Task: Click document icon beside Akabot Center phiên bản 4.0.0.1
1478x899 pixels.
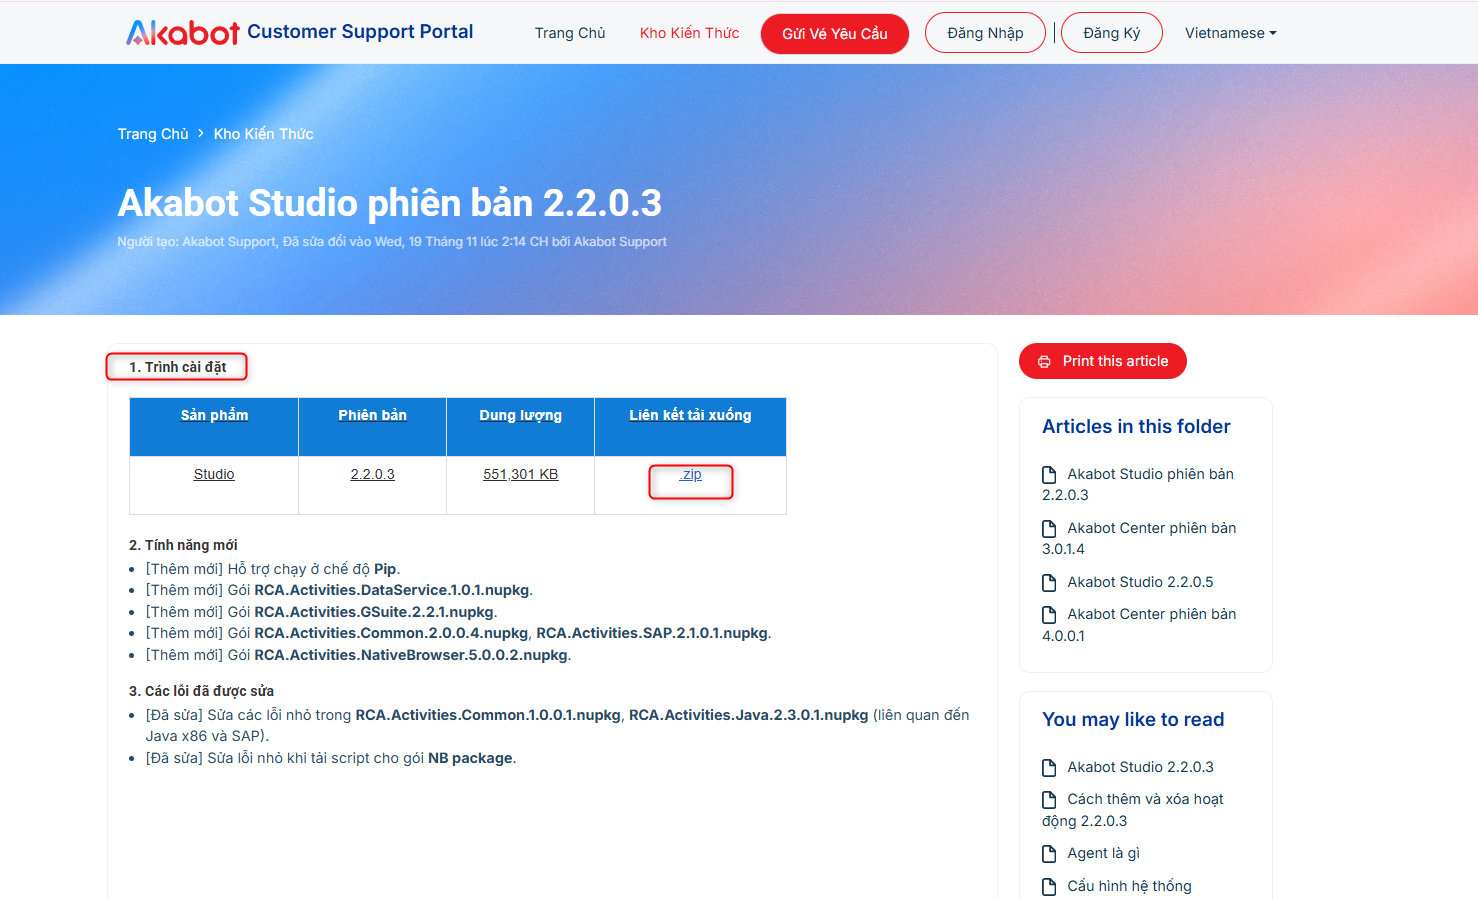Action: (1049, 614)
